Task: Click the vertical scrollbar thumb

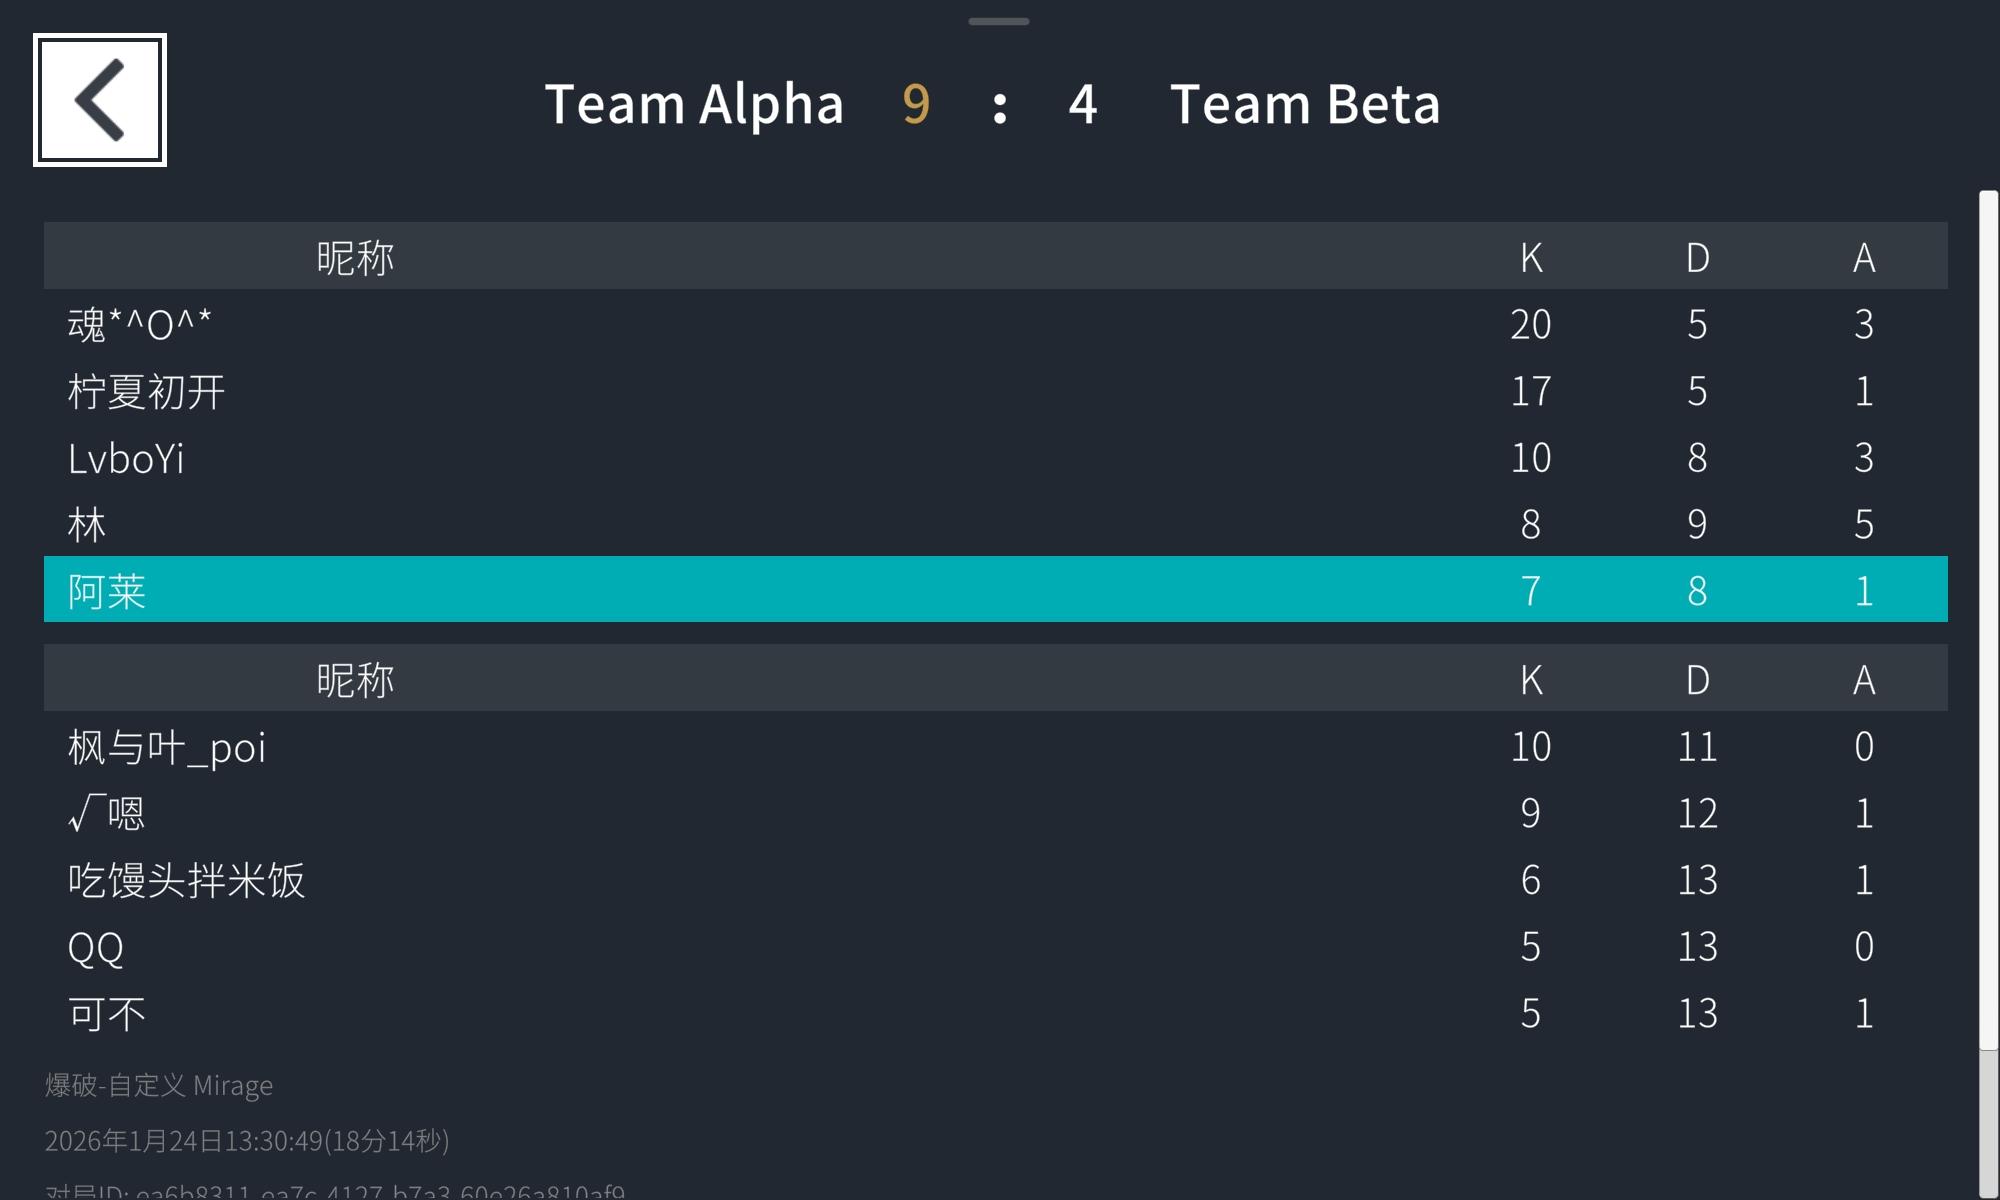Action: [1988, 620]
